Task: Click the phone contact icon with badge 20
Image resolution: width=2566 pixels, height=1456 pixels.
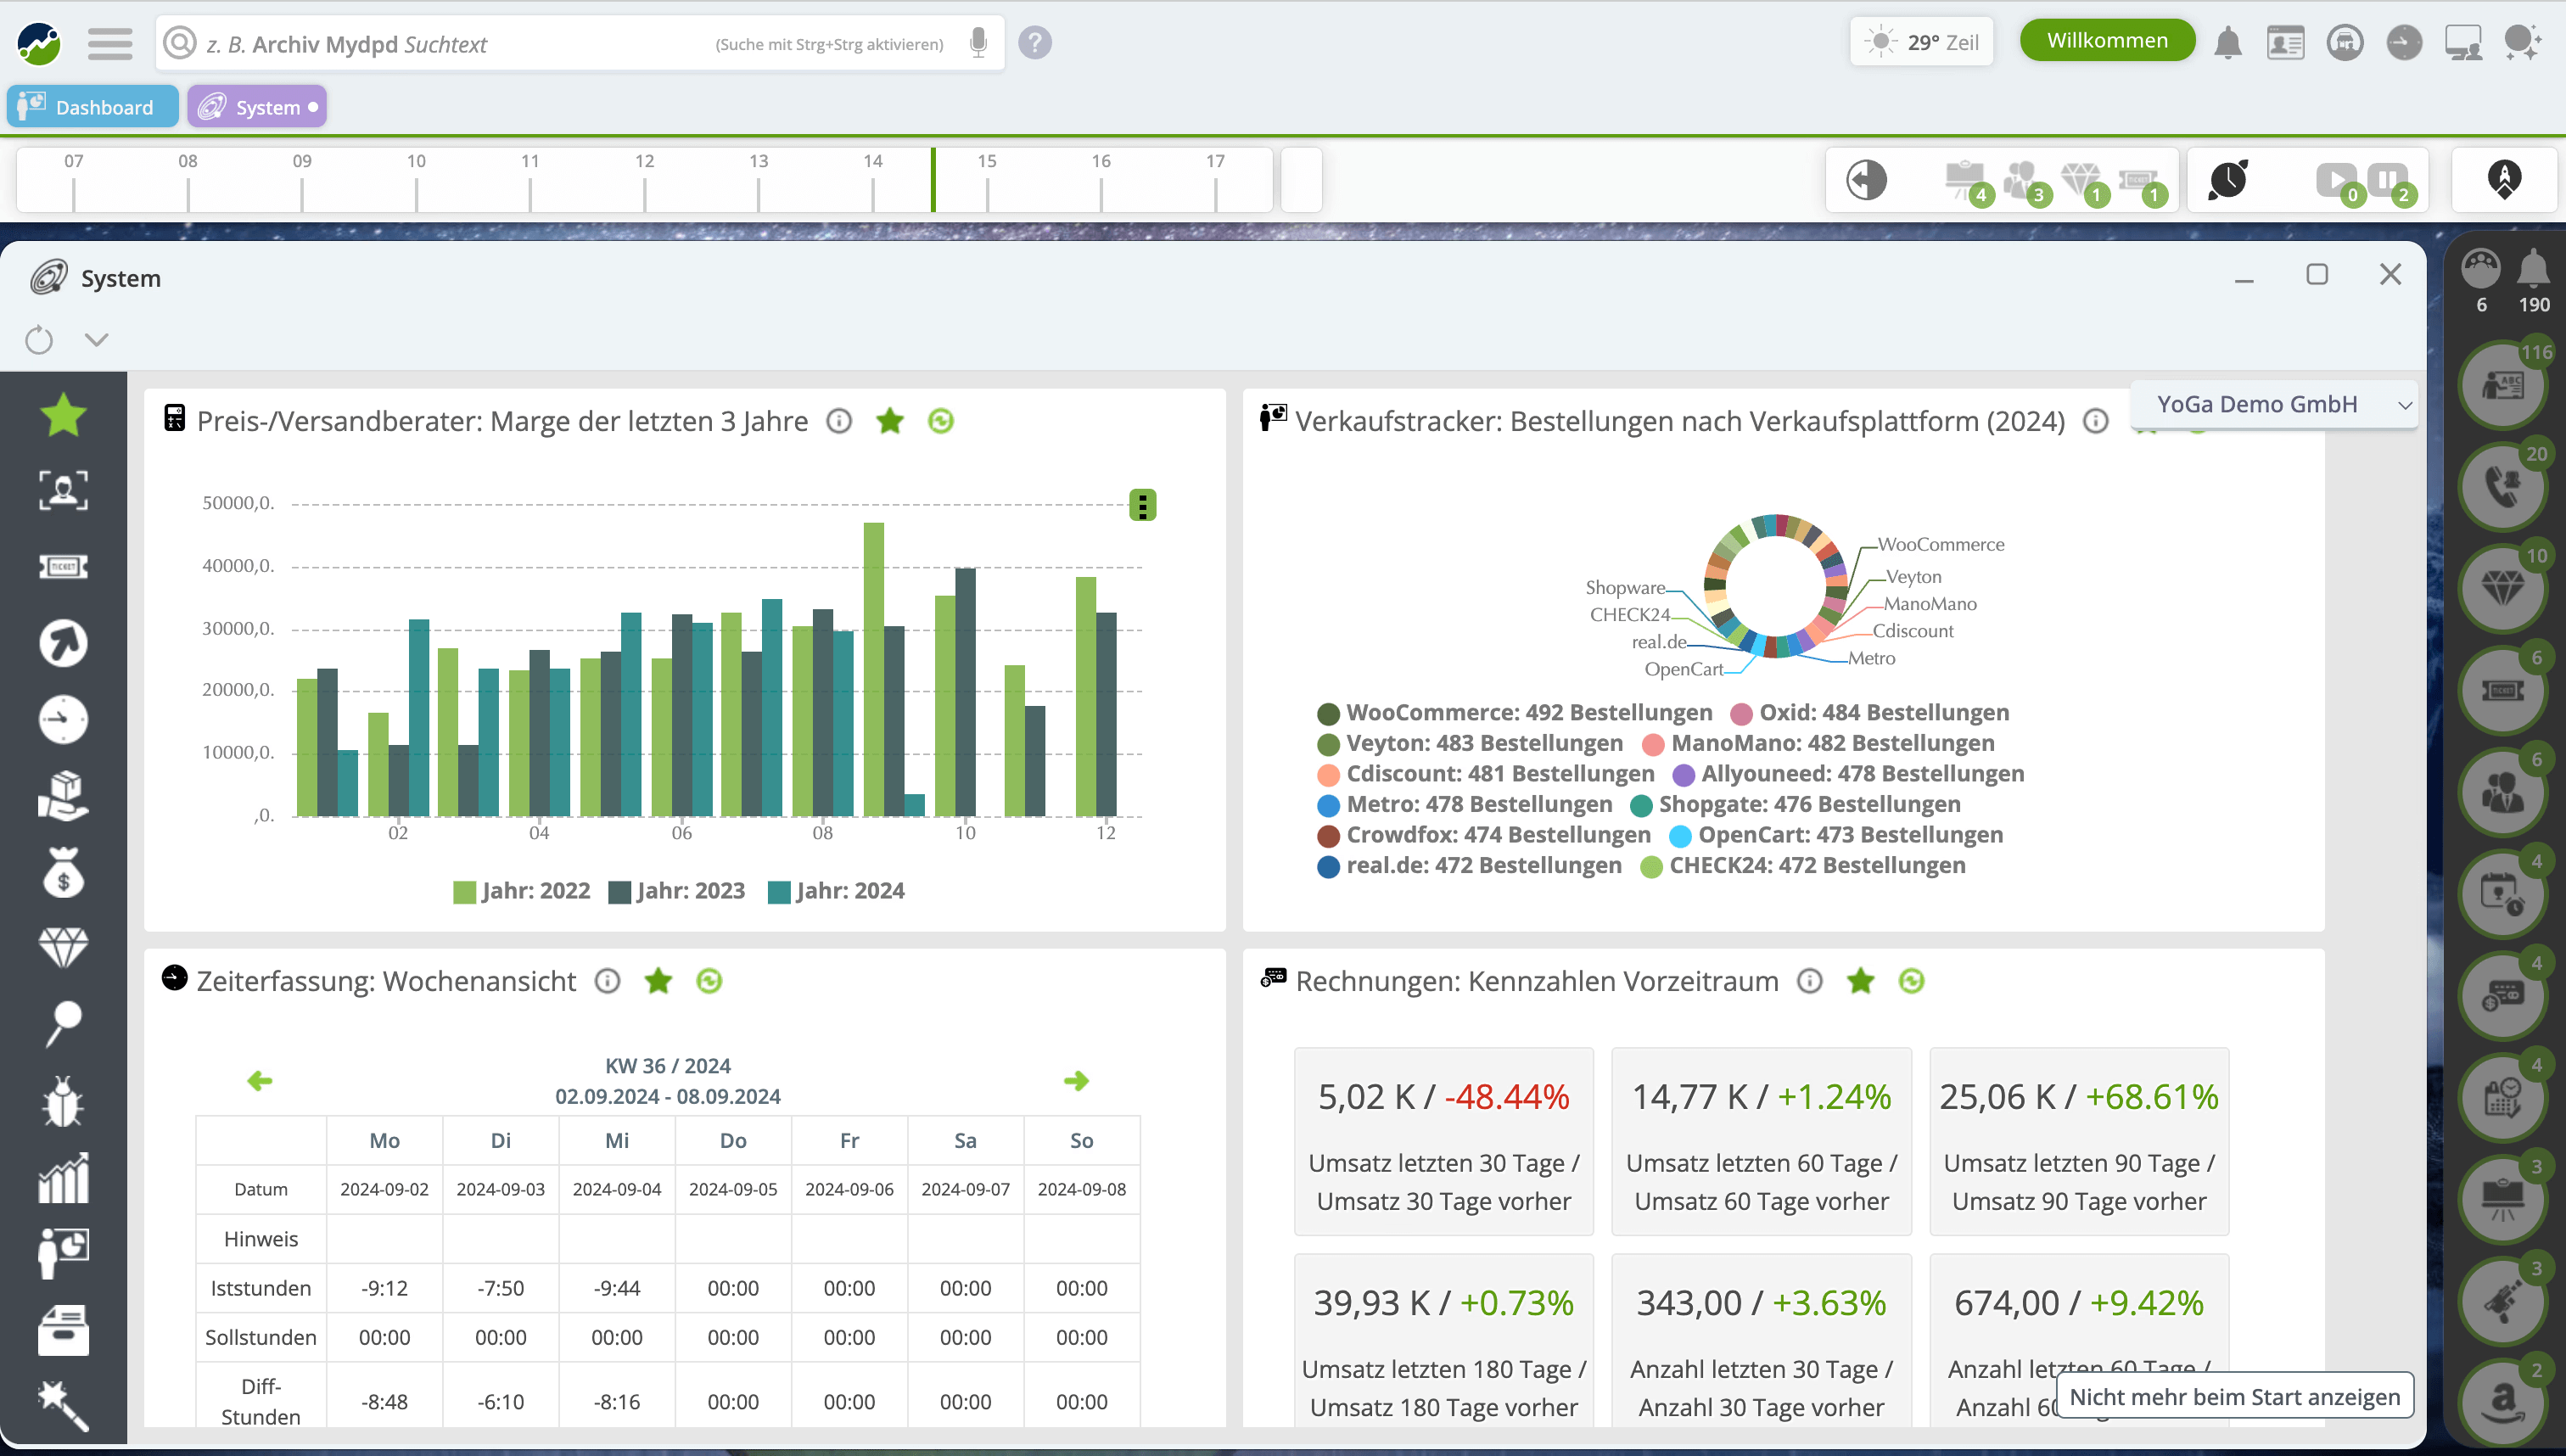Action: (2502, 488)
